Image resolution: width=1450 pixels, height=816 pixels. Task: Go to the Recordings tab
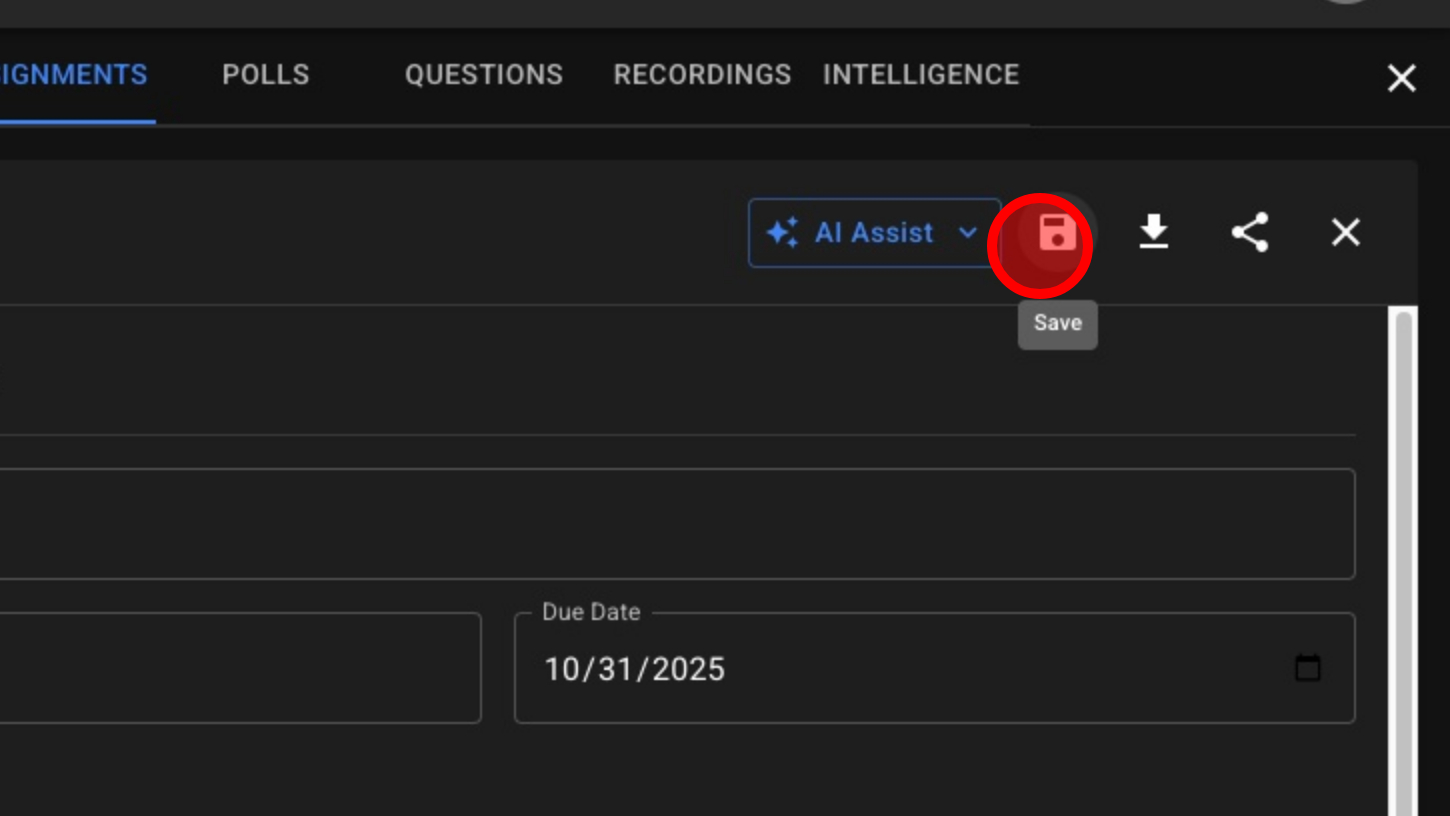pos(702,75)
